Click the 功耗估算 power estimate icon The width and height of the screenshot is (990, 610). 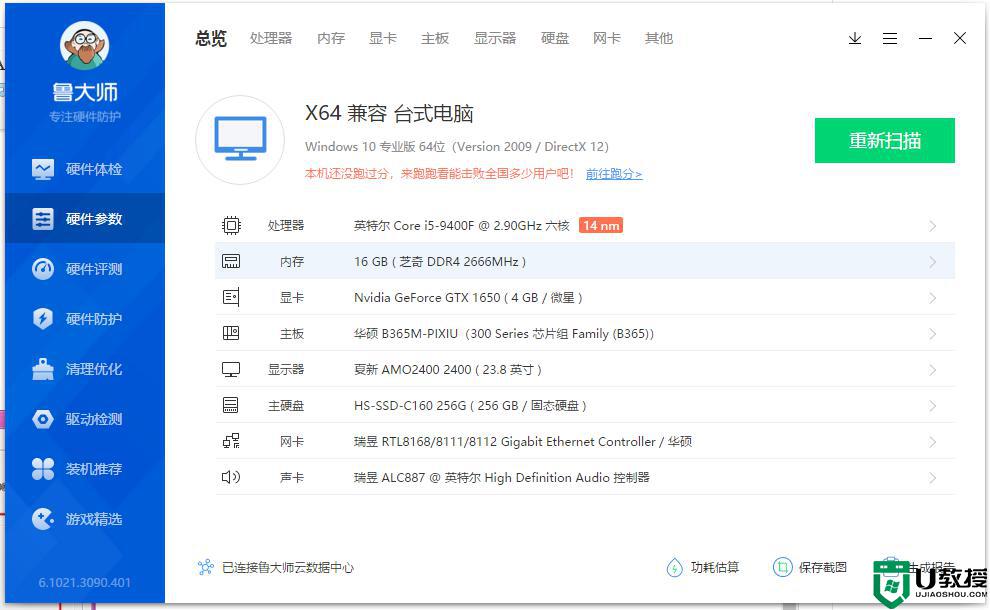click(x=675, y=568)
